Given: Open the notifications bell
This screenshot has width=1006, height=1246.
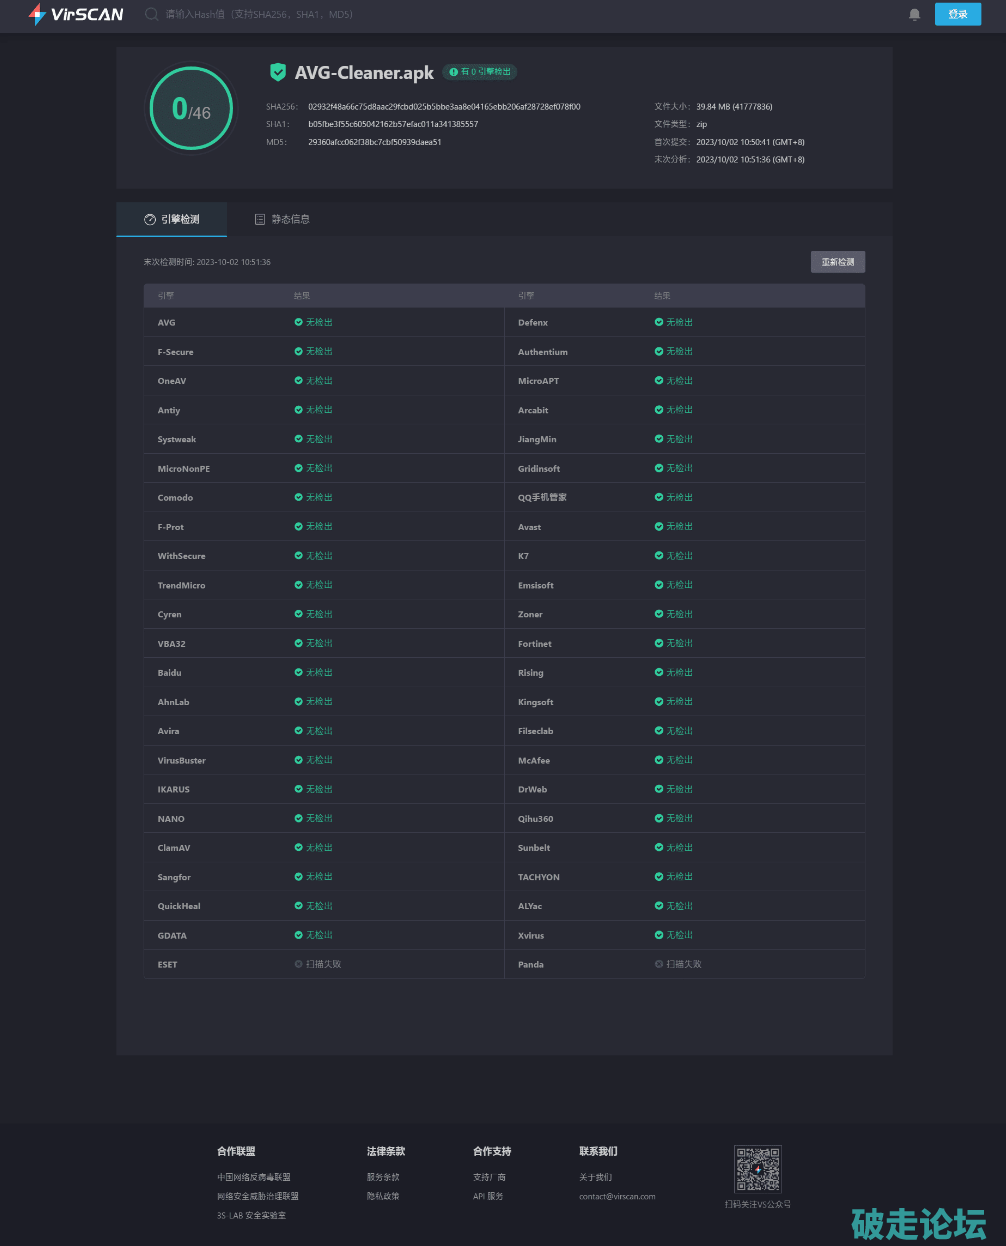Looking at the screenshot, I should (x=914, y=14).
